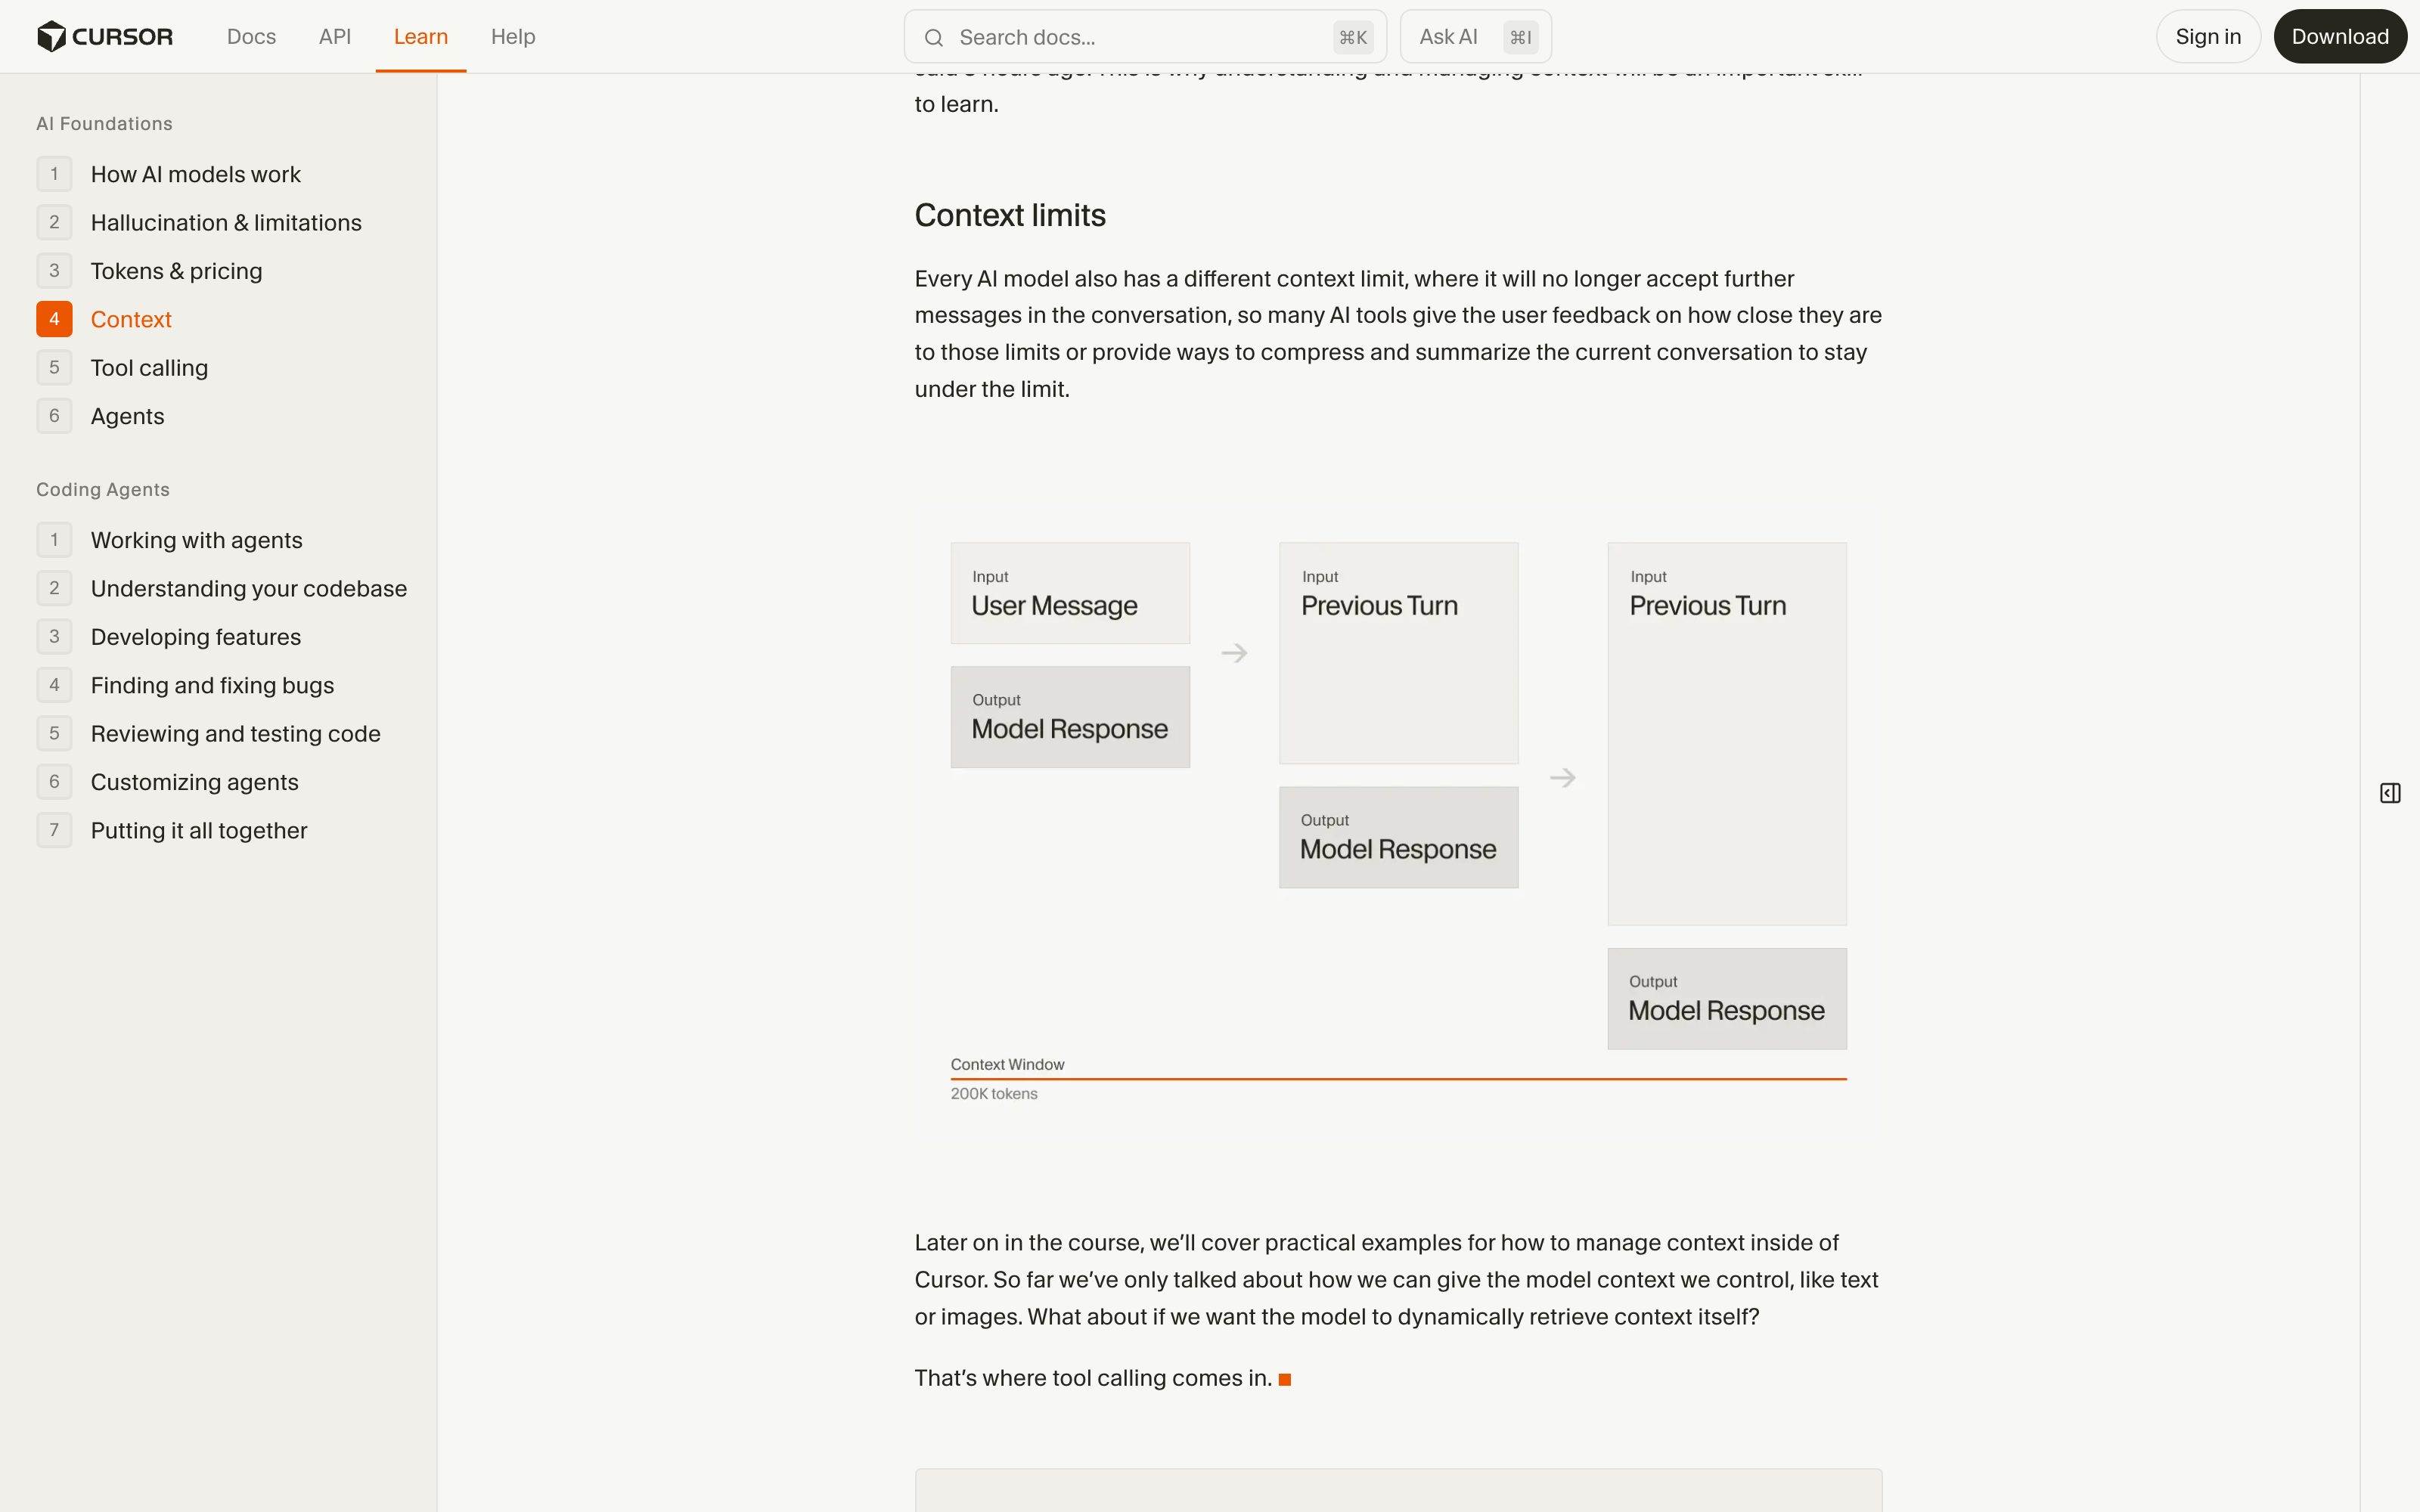Open the Help tab

[513, 37]
